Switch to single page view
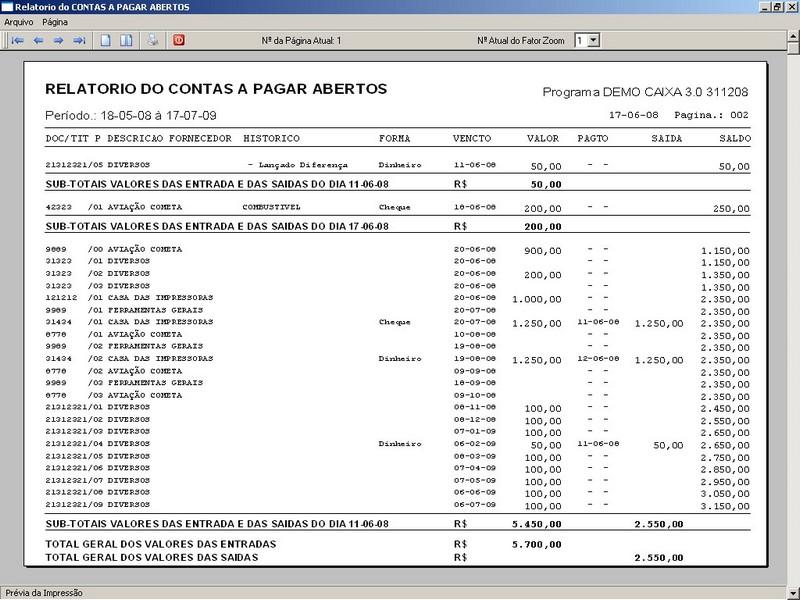800x600 pixels. pos(107,41)
